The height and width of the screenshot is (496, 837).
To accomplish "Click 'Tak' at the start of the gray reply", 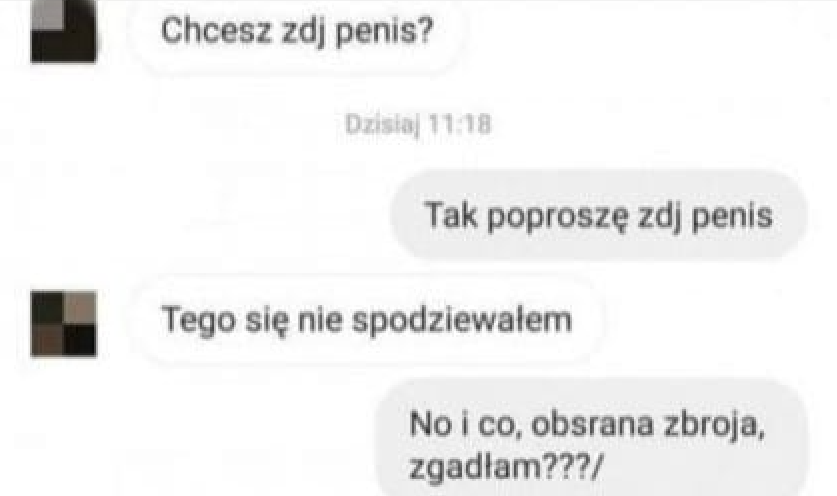I will click(x=451, y=215).
